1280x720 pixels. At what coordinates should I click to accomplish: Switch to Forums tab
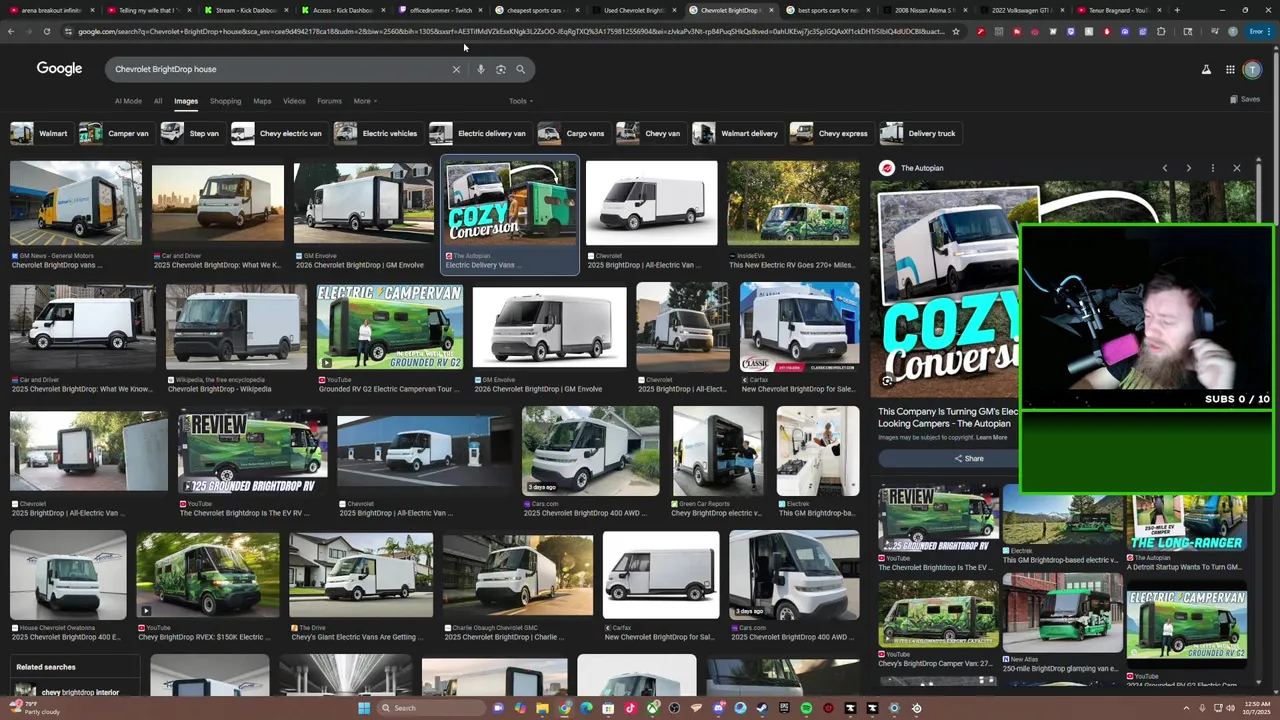point(329,101)
